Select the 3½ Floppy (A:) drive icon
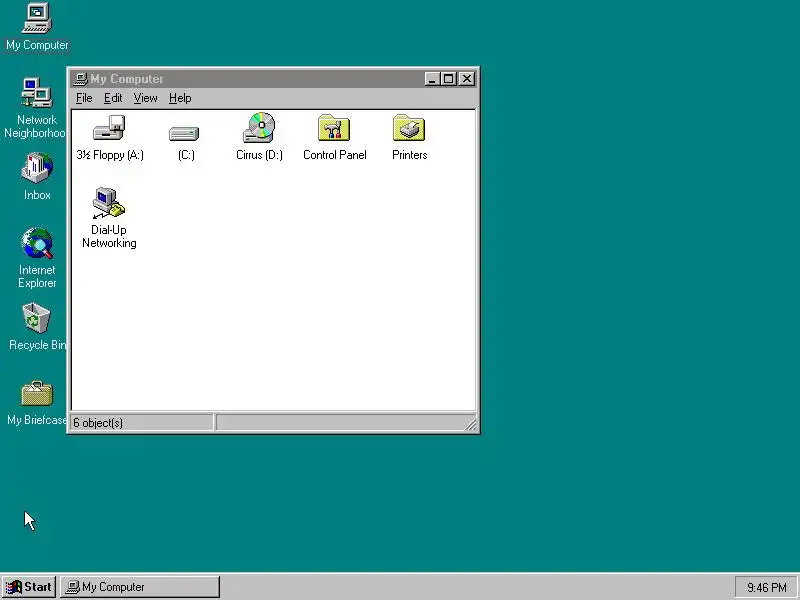The image size is (800, 600). (x=109, y=128)
